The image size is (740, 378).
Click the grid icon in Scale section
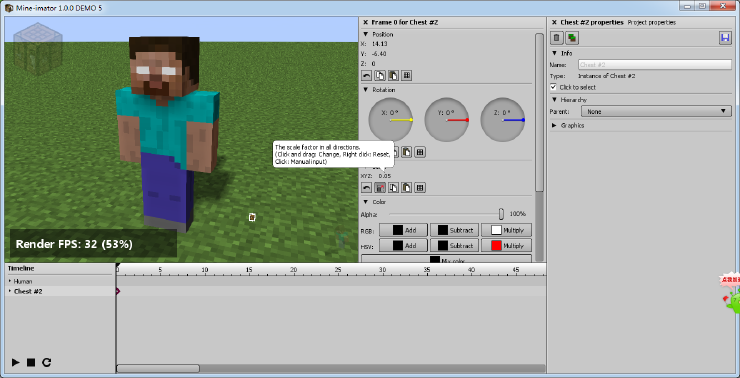pos(420,188)
